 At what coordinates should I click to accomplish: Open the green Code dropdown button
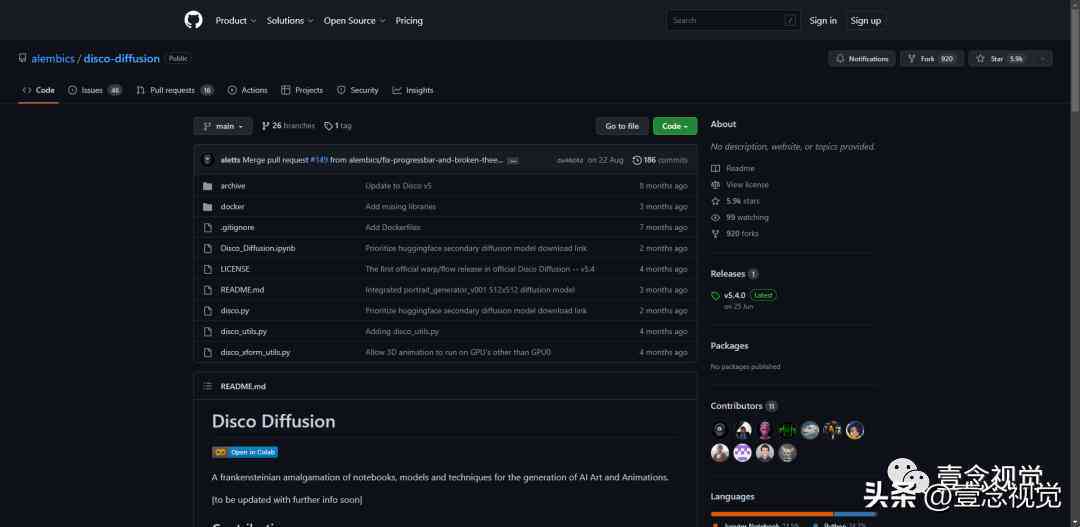675,126
